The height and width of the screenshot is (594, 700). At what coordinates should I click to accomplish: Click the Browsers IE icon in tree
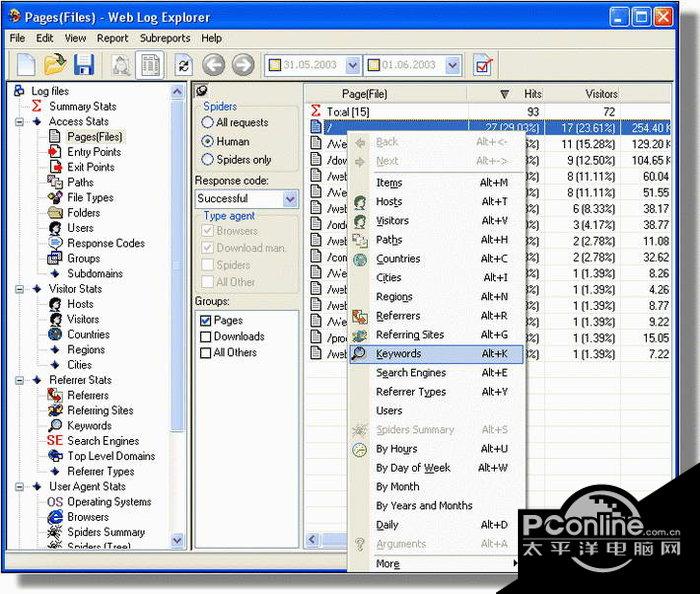click(x=55, y=517)
